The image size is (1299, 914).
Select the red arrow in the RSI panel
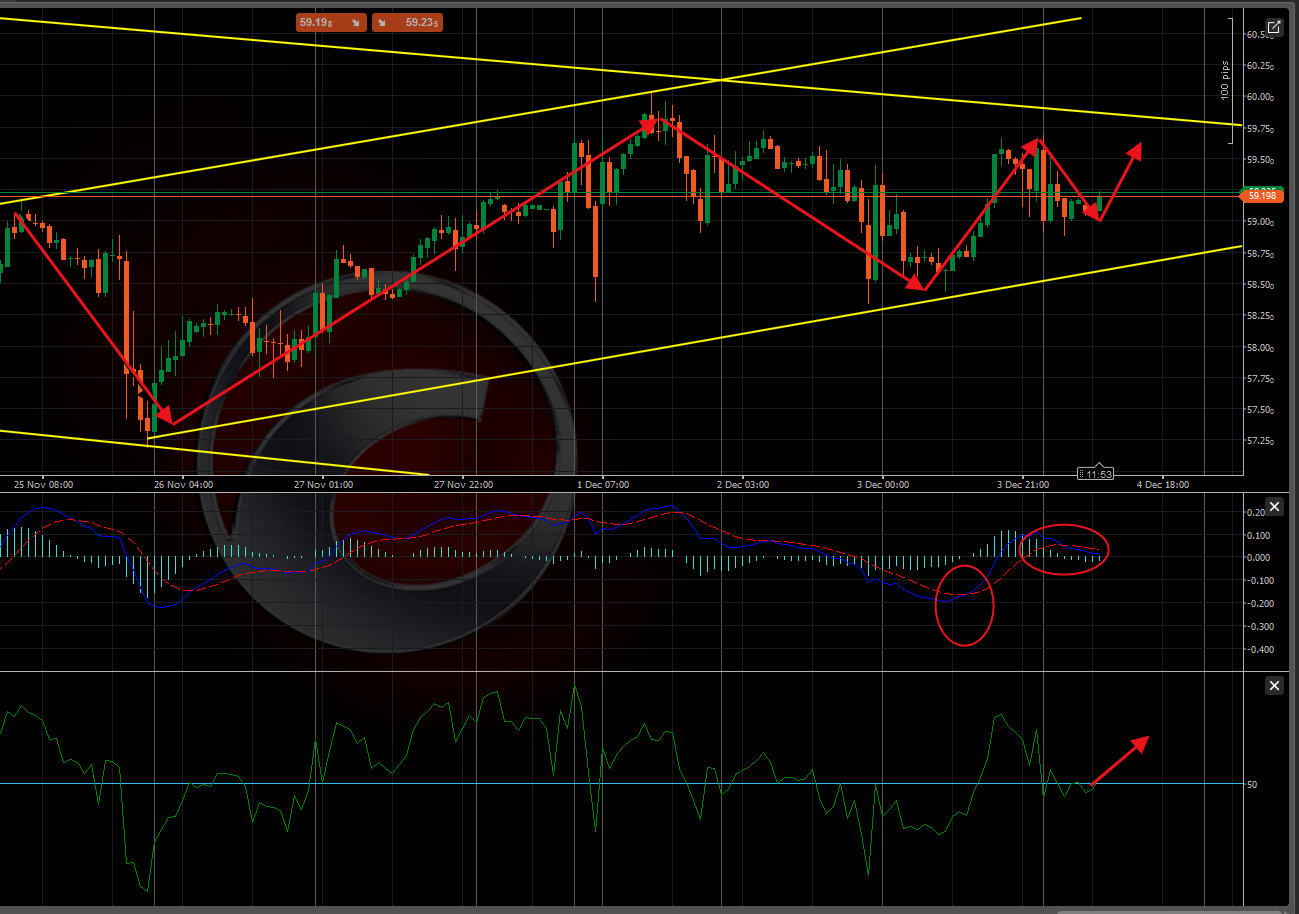click(x=1120, y=761)
